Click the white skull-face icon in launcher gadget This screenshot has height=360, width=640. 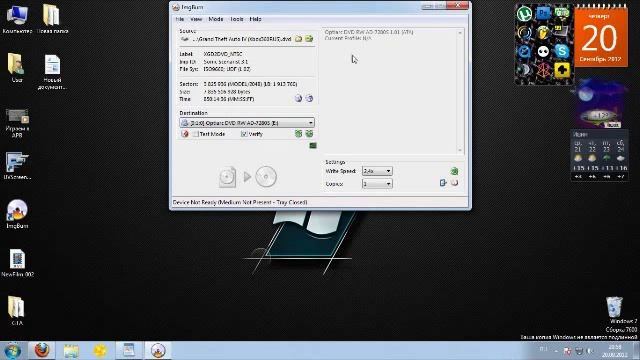(x=543, y=51)
